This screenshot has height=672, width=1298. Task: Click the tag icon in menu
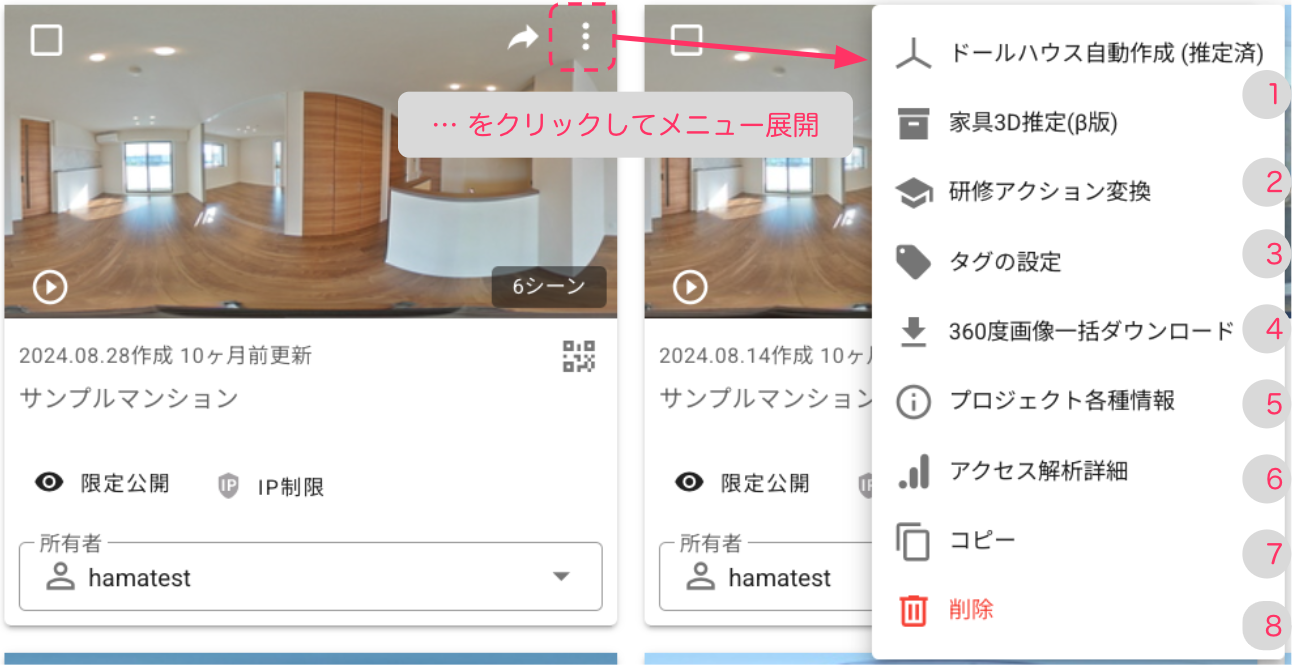tap(913, 262)
